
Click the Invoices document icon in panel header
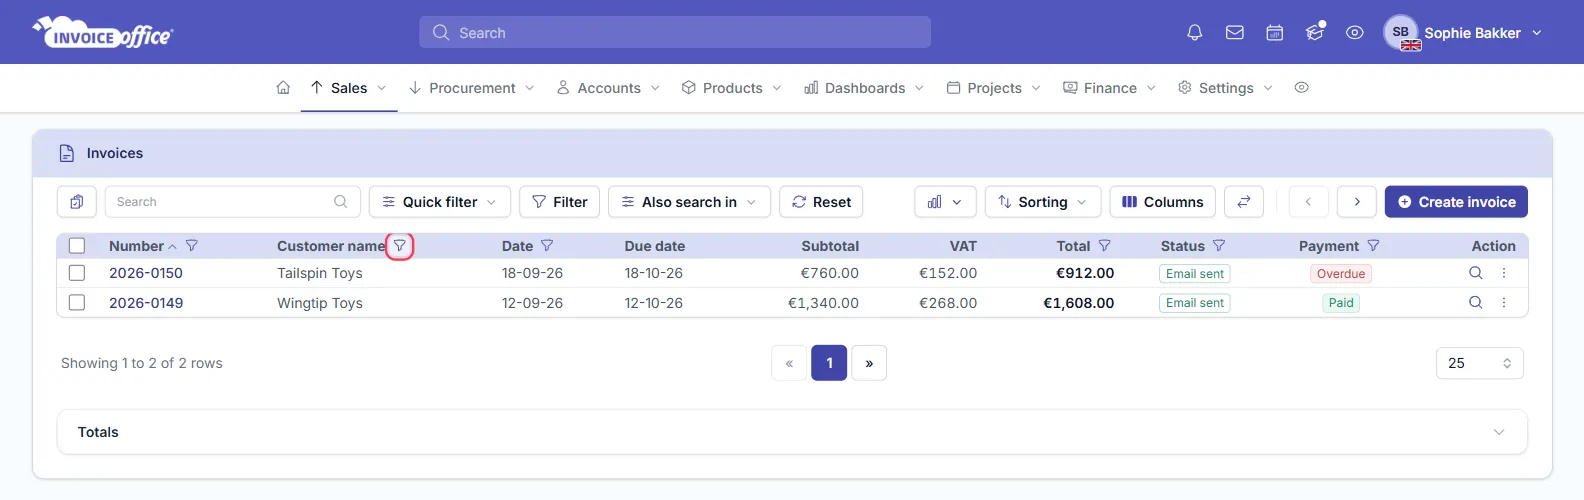tap(67, 153)
